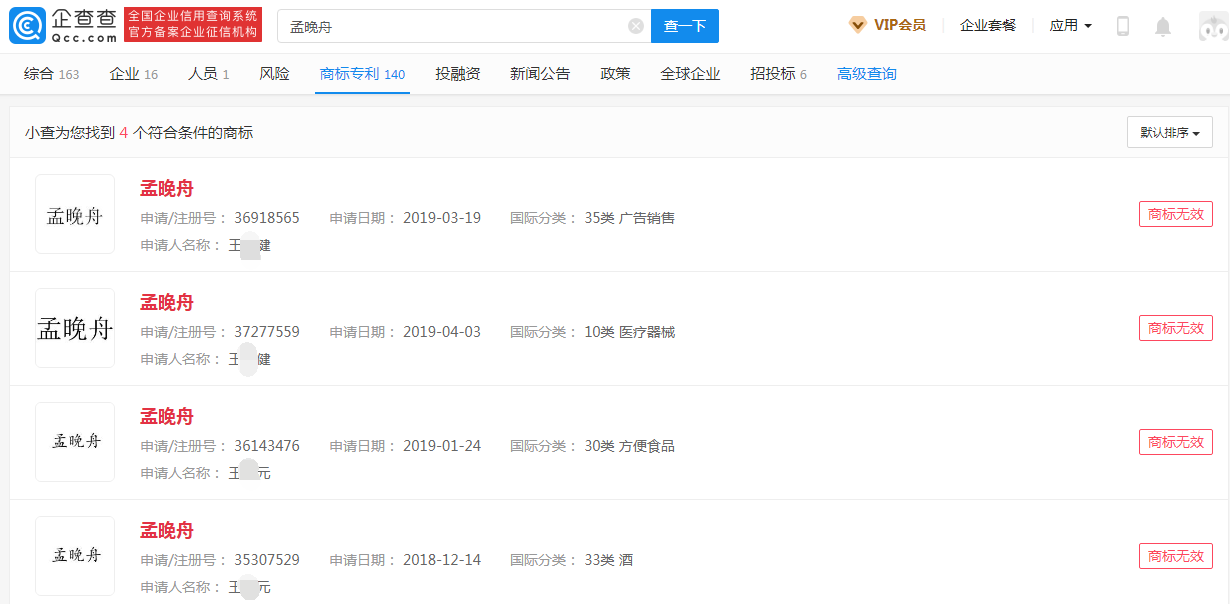Clear the search box using the X icon
Image resolution: width=1230 pixels, height=604 pixels.
point(634,25)
